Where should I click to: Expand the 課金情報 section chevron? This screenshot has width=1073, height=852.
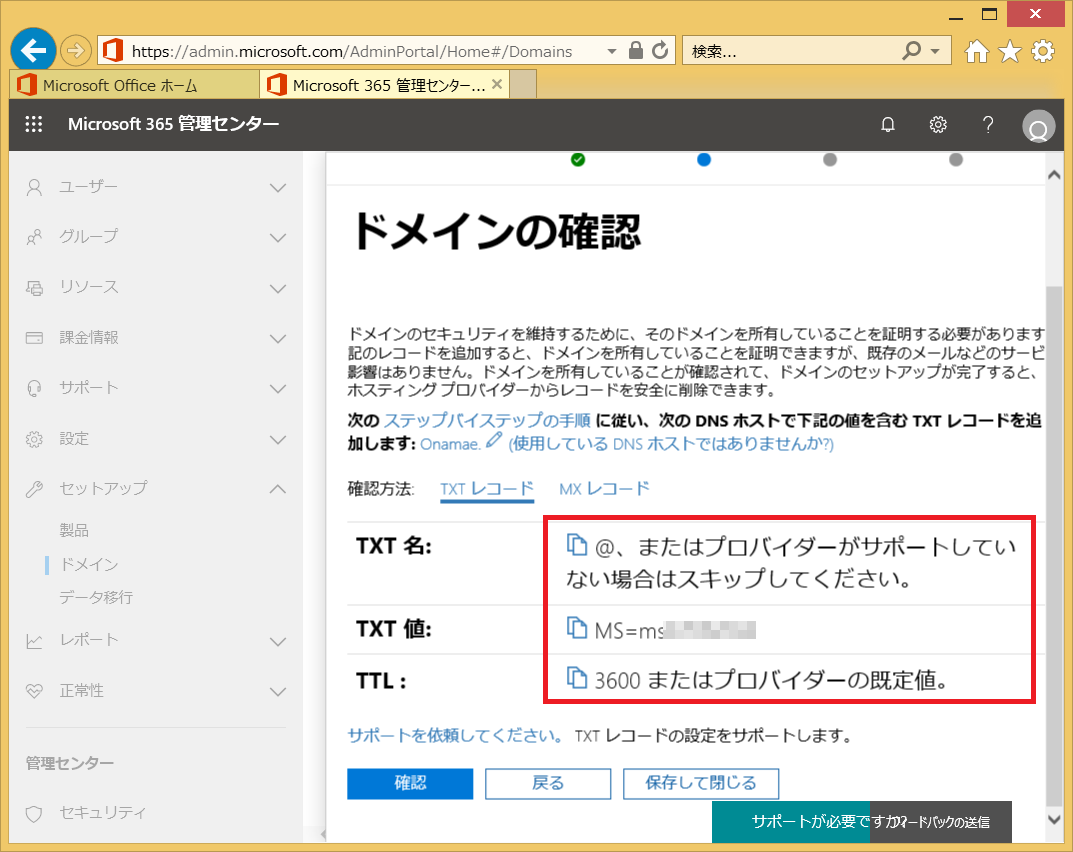(277, 338)
